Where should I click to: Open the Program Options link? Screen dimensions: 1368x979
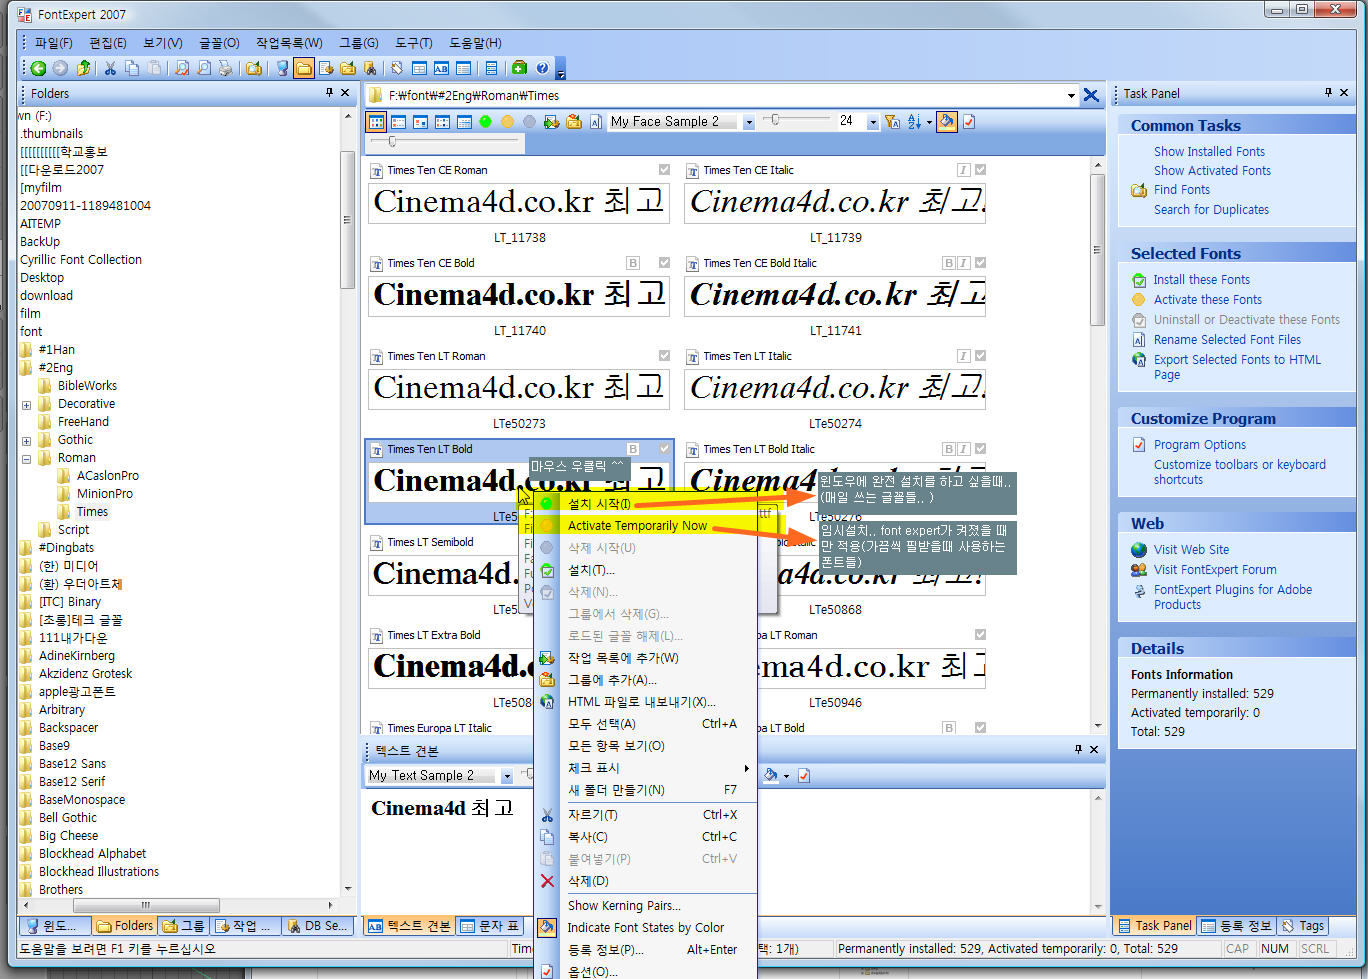tap(1200, 445)
